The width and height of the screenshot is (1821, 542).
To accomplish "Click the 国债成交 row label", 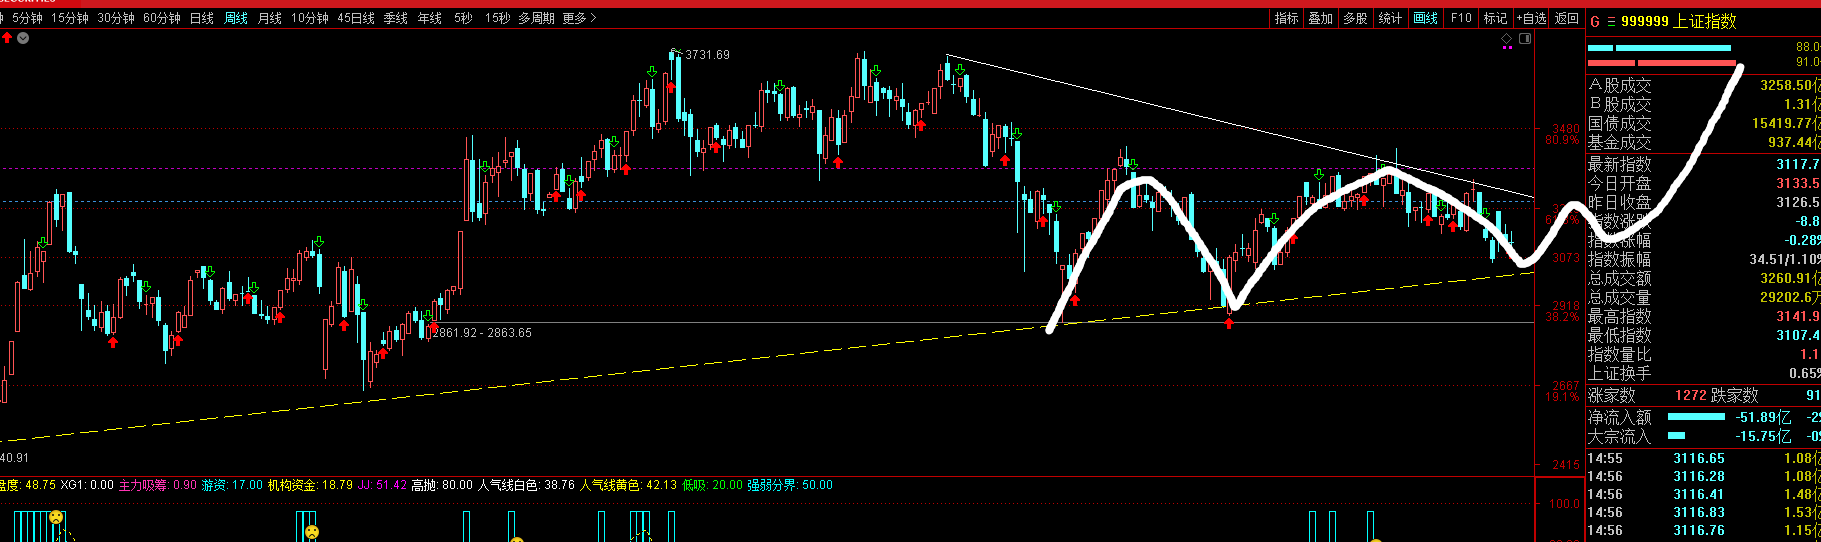I will point(1620,123).
